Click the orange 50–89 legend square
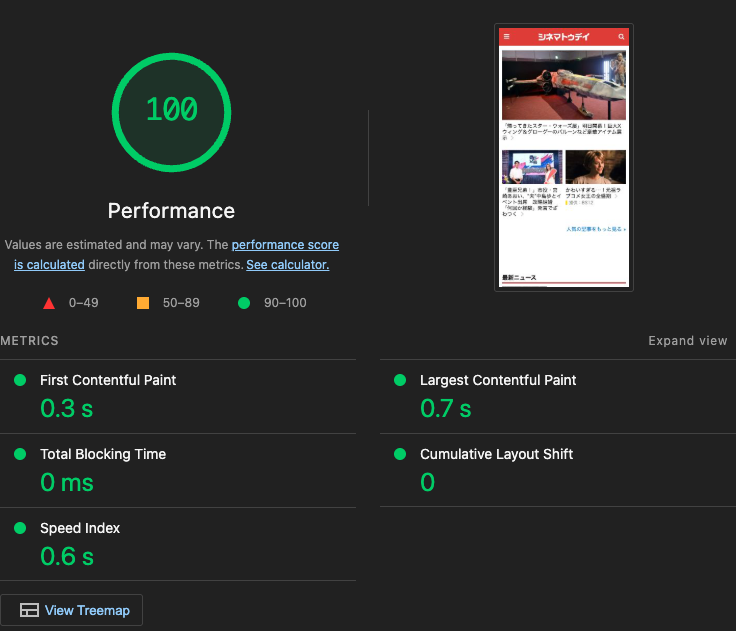The image size is (736, 631). [x=143, y=303]
